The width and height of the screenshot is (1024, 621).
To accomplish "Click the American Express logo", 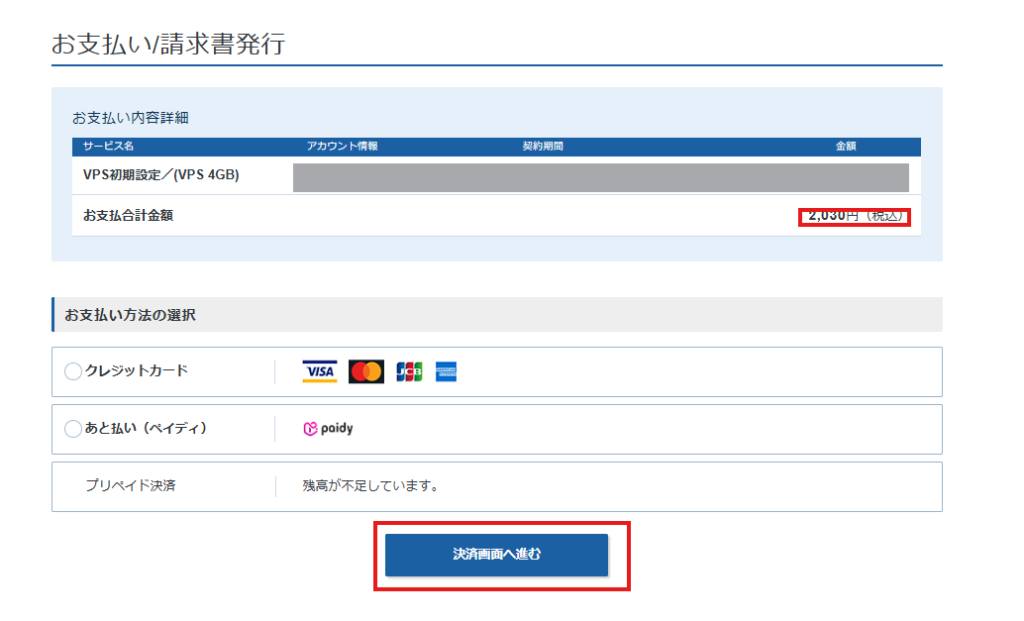I will [446, 372].
